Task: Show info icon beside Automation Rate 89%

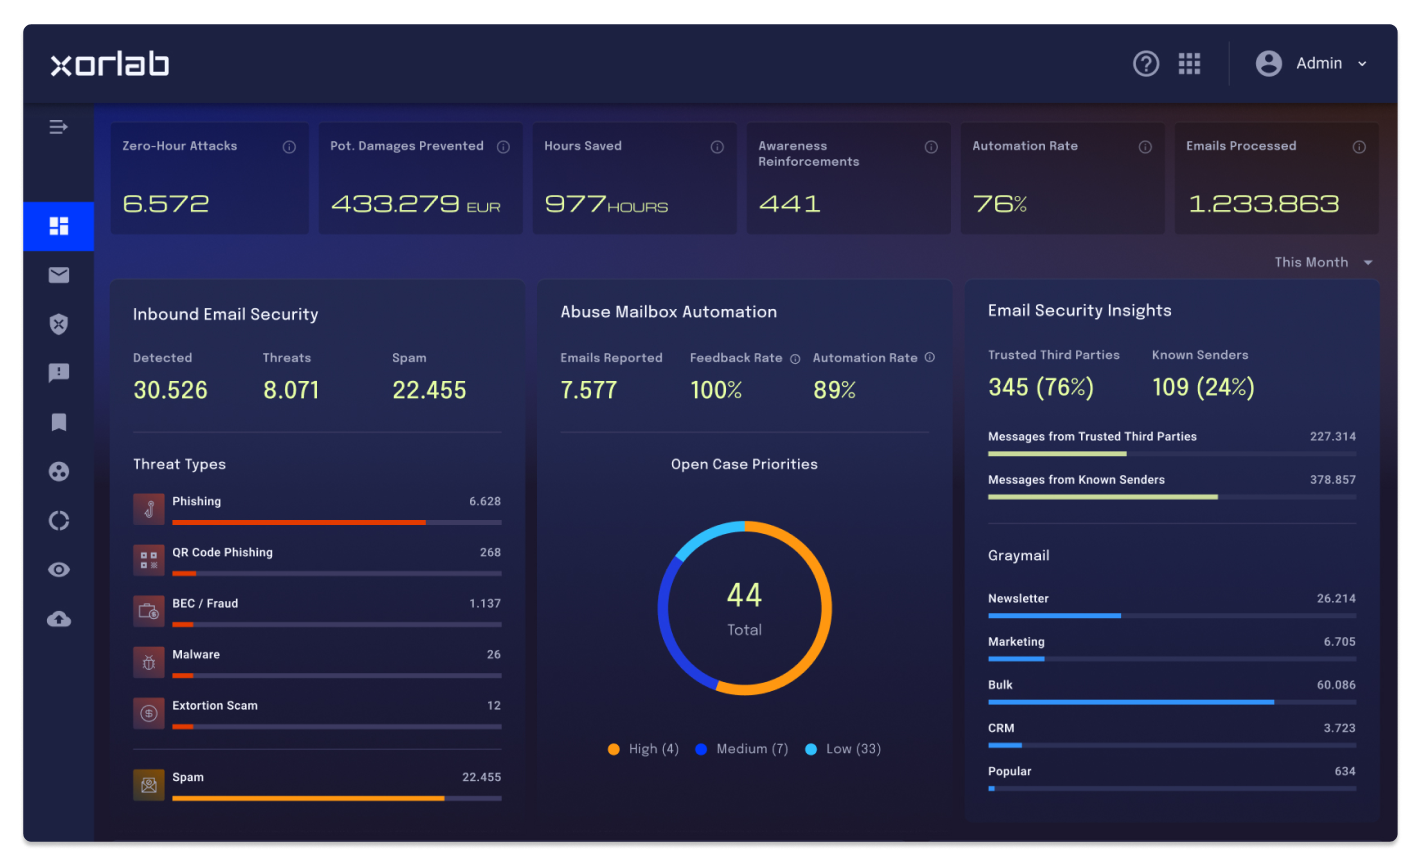Action: 930,358
